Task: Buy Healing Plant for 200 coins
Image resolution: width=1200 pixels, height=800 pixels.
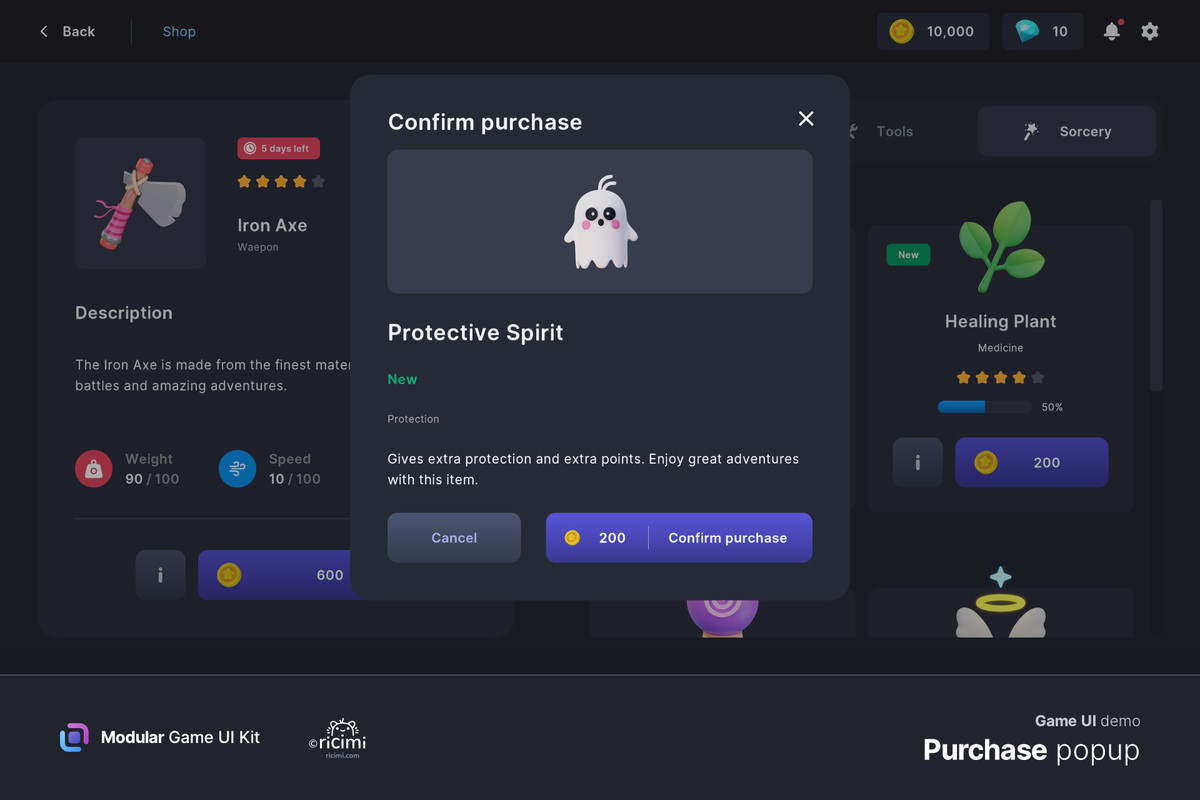Action: pyautogui.click(x=1031, y=462)
